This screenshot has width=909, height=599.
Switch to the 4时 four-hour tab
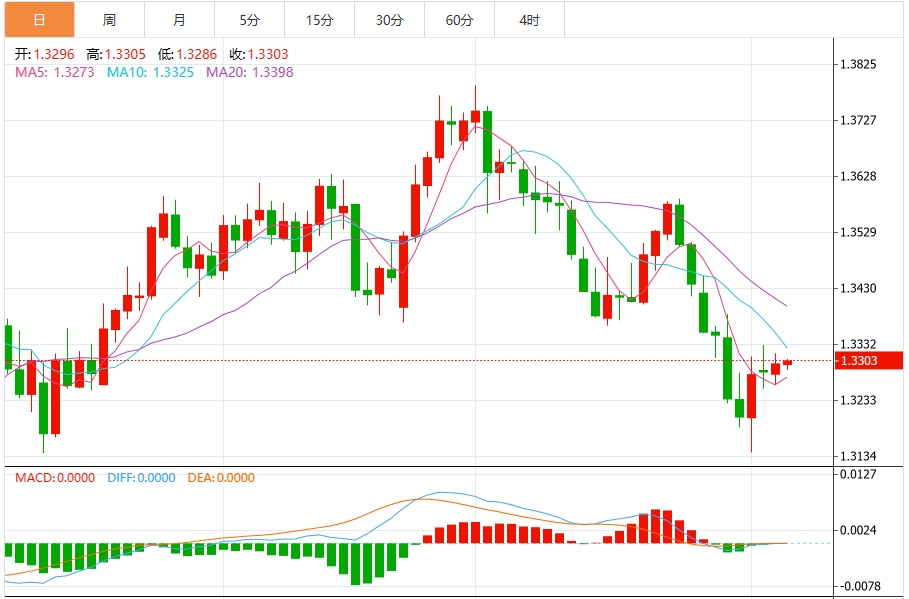[530, 20]
